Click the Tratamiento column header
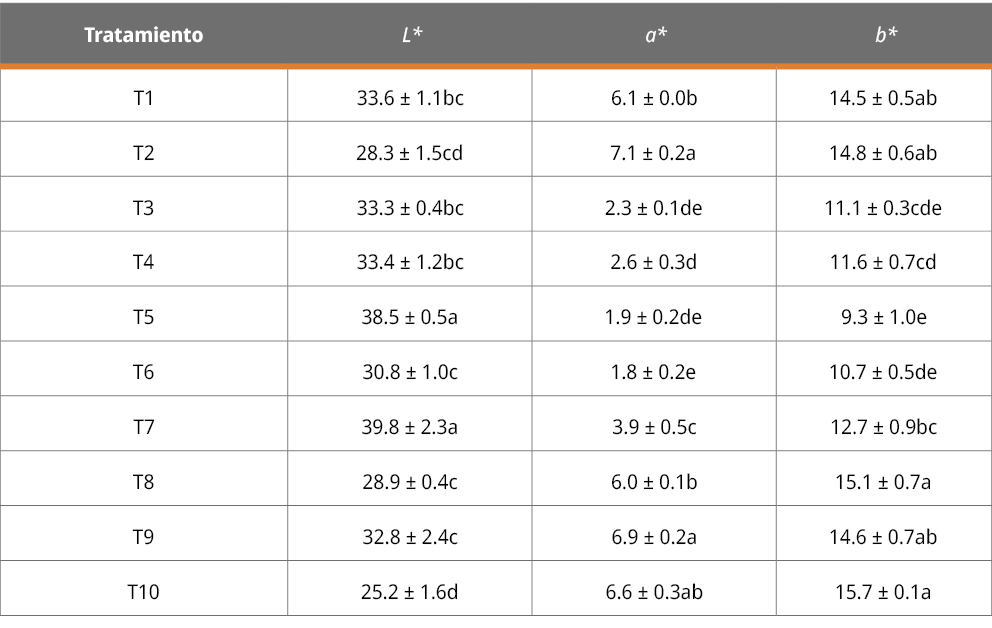Screen dimensions: 992x628 click(143, 35)
